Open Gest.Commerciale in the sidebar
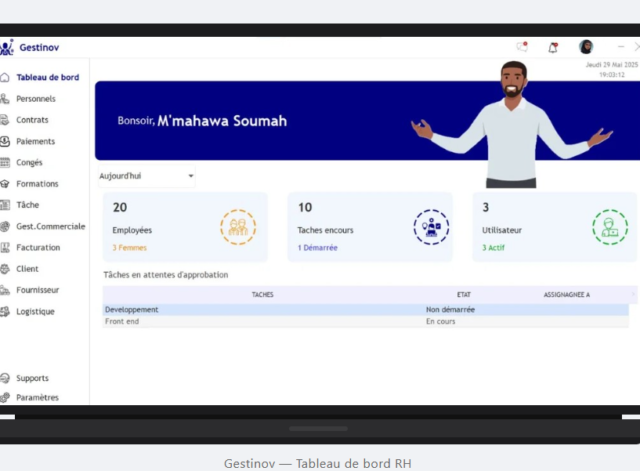Viewport: 640px width, 471px height. point(51,226)
